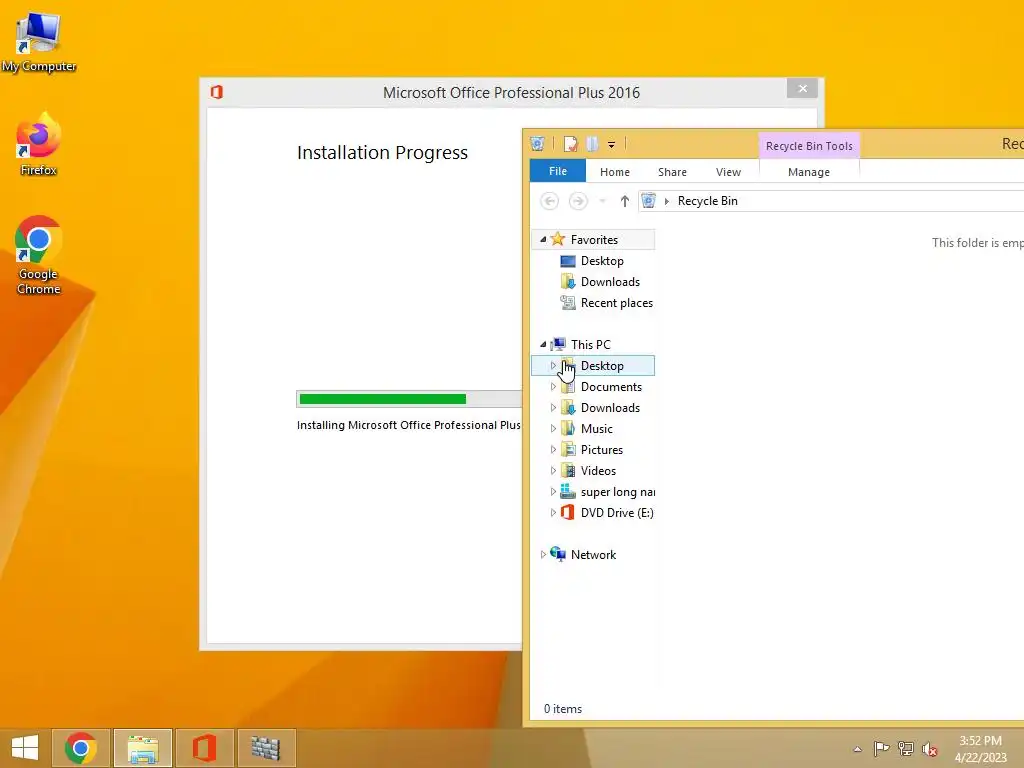
Task: Click the Office installer title bar text
Action: pyautogui.click(x=511, y=93)
